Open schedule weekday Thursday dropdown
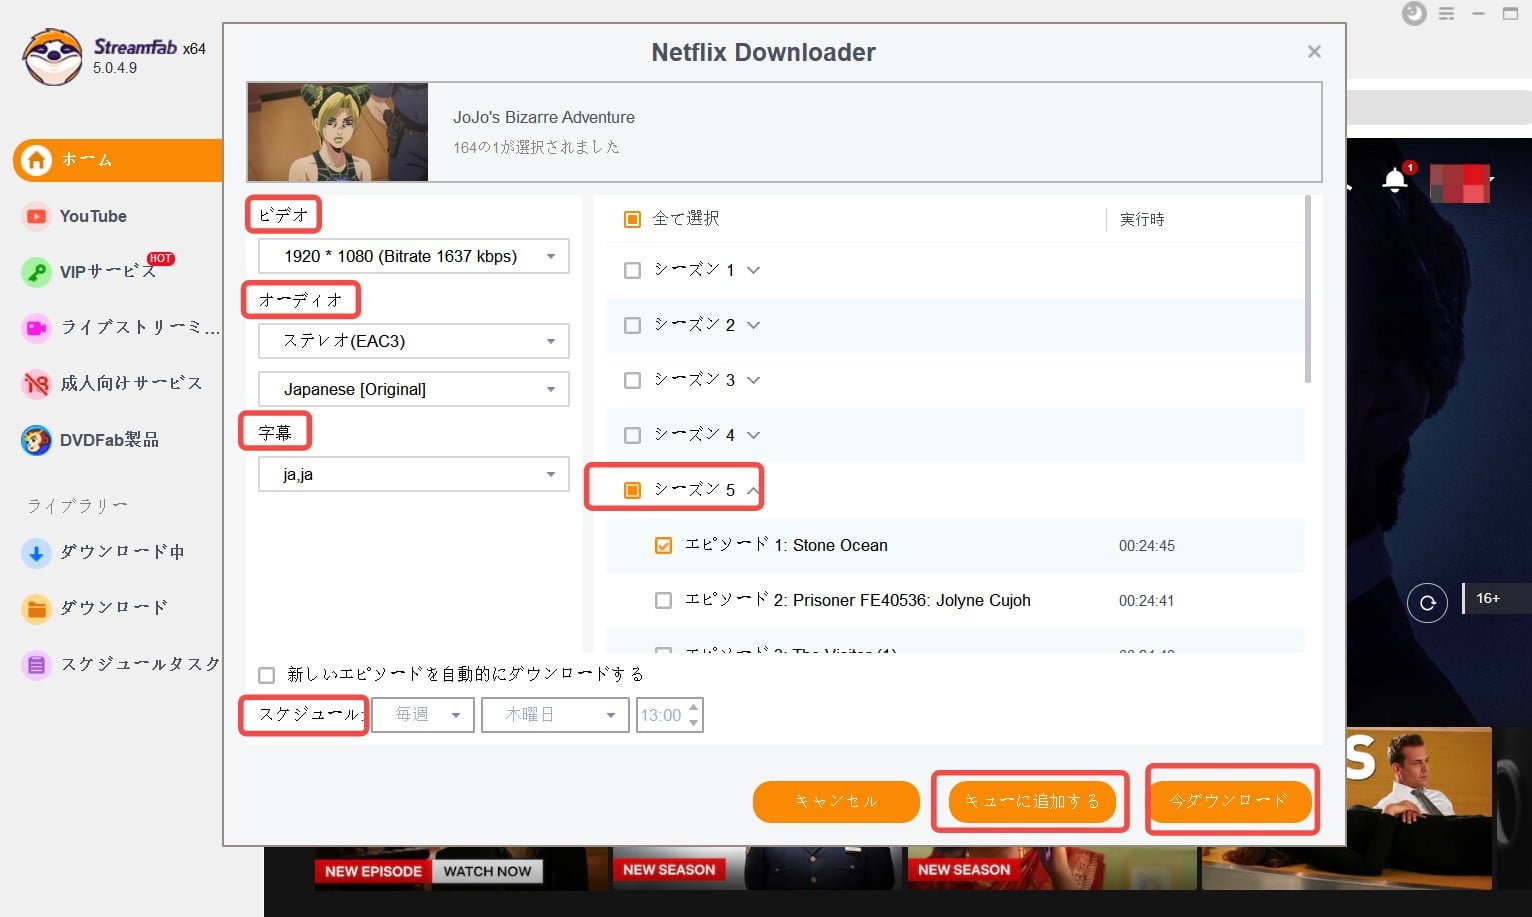The width and height of the screenshot is (1532, 917). (x=555, y=715)
